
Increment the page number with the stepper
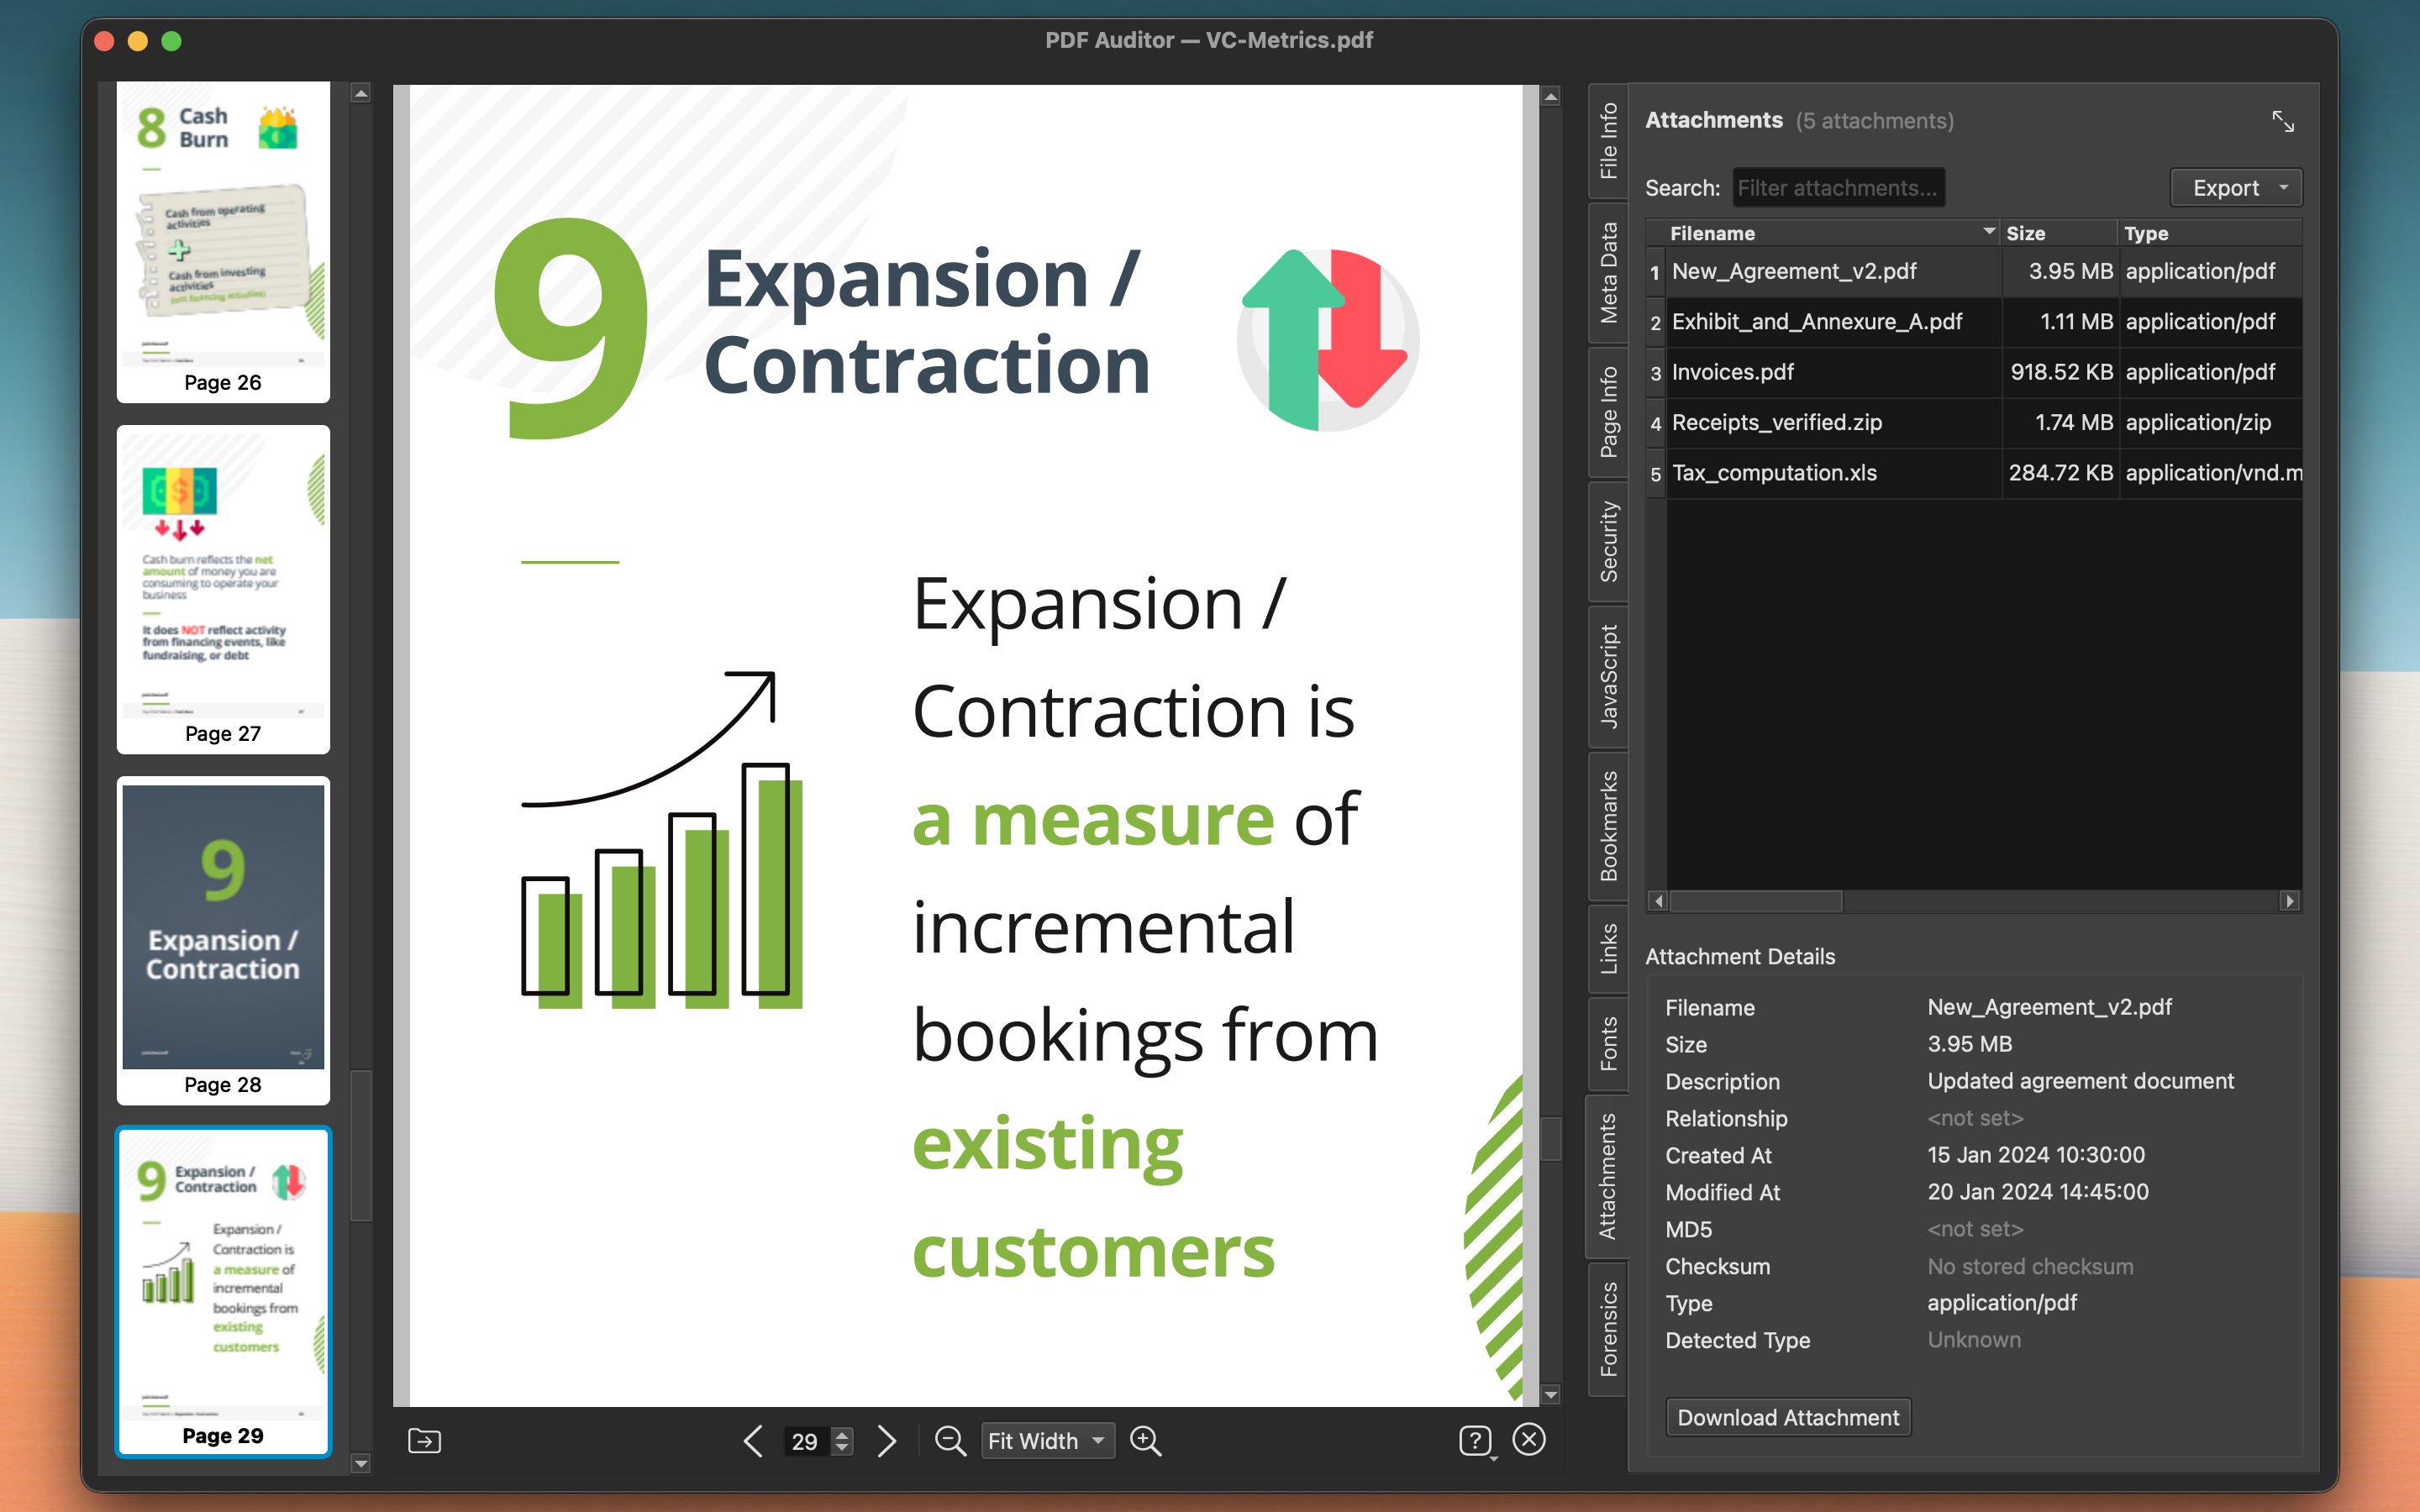point(843,1435)
